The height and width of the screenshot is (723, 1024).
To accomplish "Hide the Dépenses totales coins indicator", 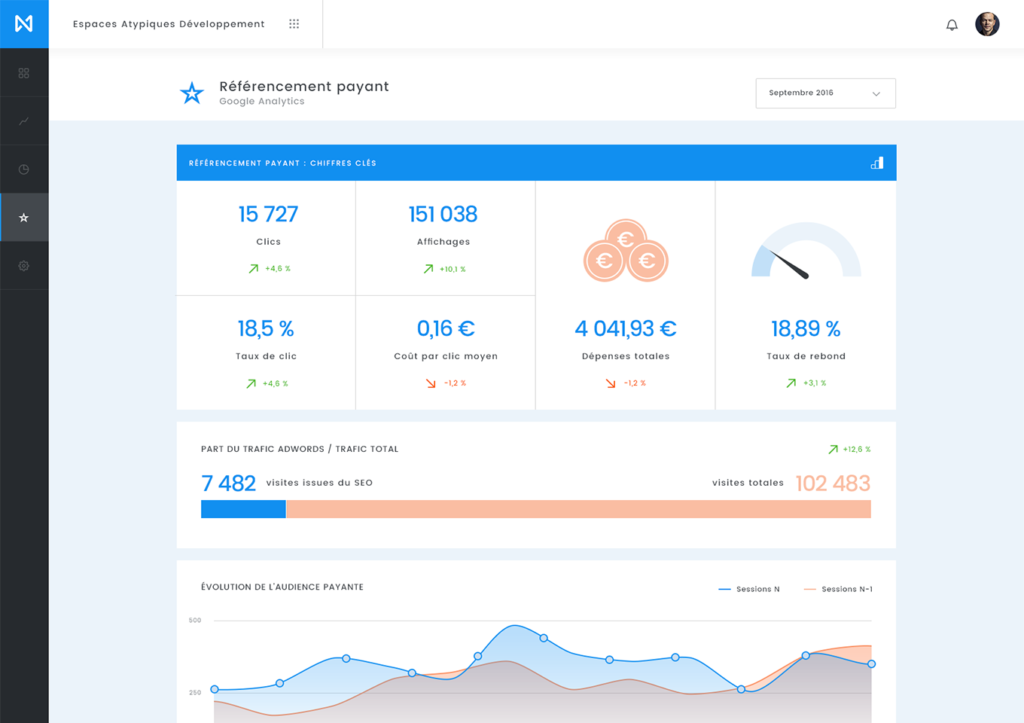I will coord(625,250).
